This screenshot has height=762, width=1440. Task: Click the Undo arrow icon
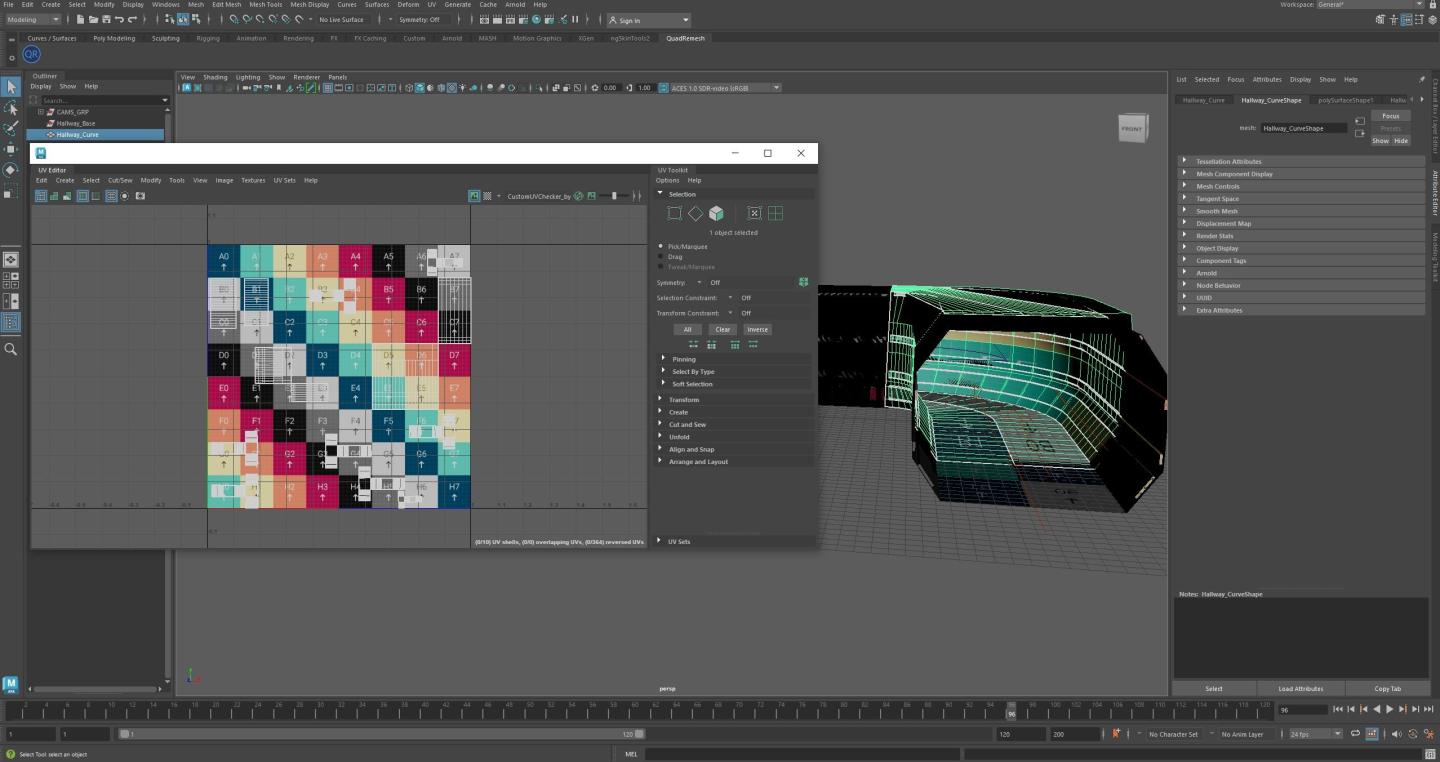(119, 19)
